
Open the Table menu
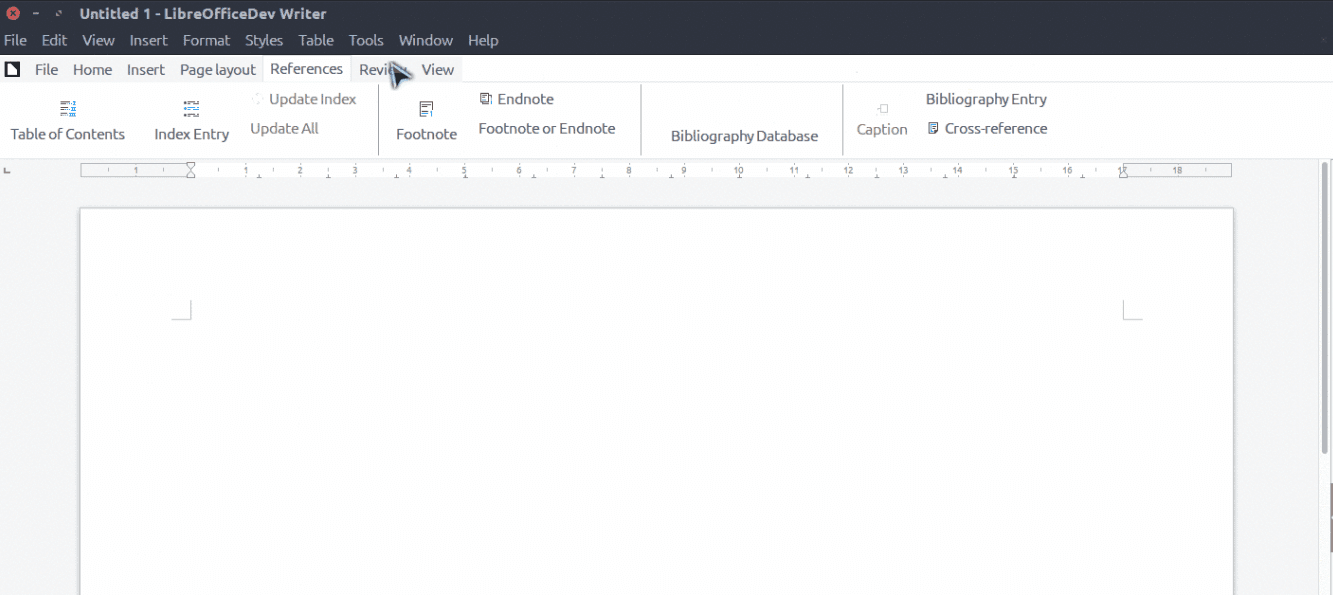[316, 40]
